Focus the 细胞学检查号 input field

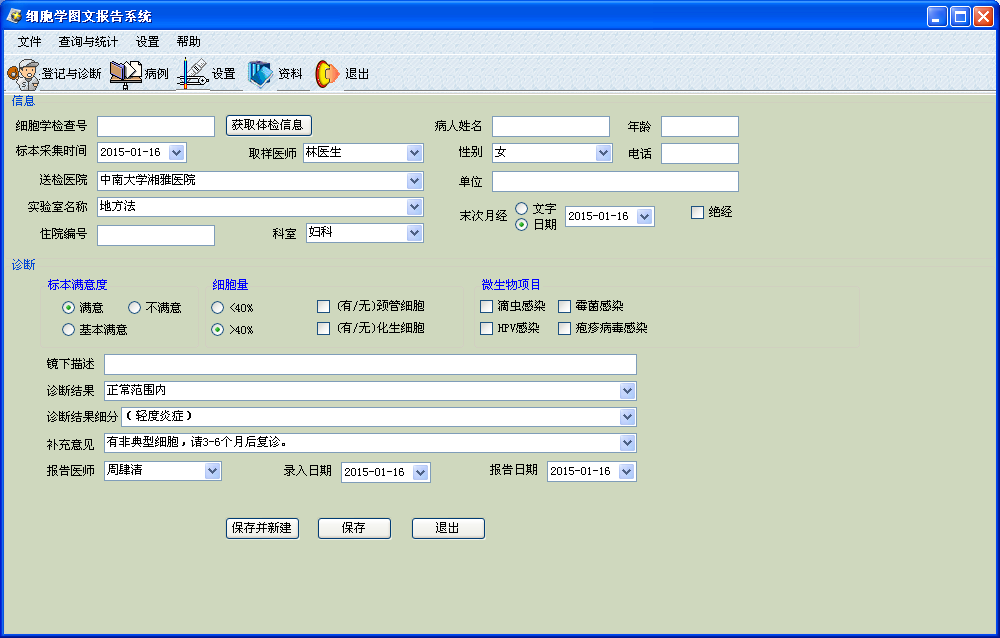[156, 126]
